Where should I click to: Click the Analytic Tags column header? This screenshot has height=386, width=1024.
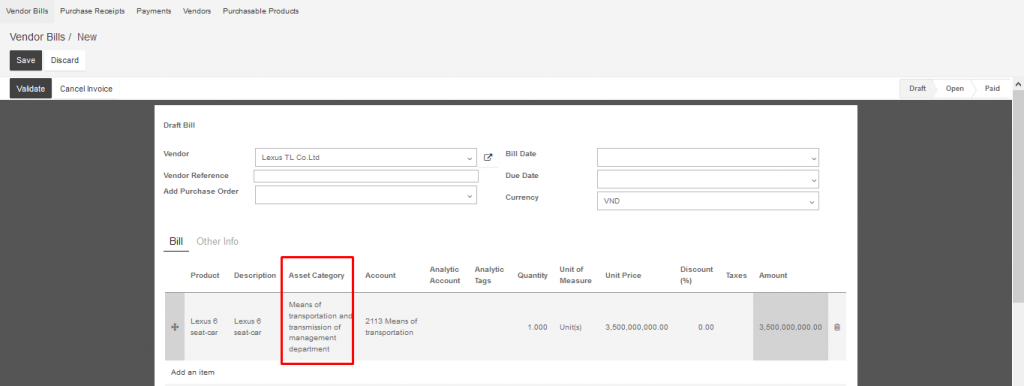coord(489,275)
